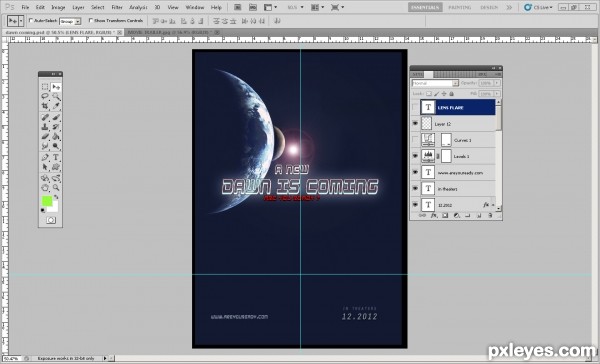Viewport: 600px width, 364px height.
Task: Select the Eraser tool
Action: pyautogui.click(x=45, y=136)
